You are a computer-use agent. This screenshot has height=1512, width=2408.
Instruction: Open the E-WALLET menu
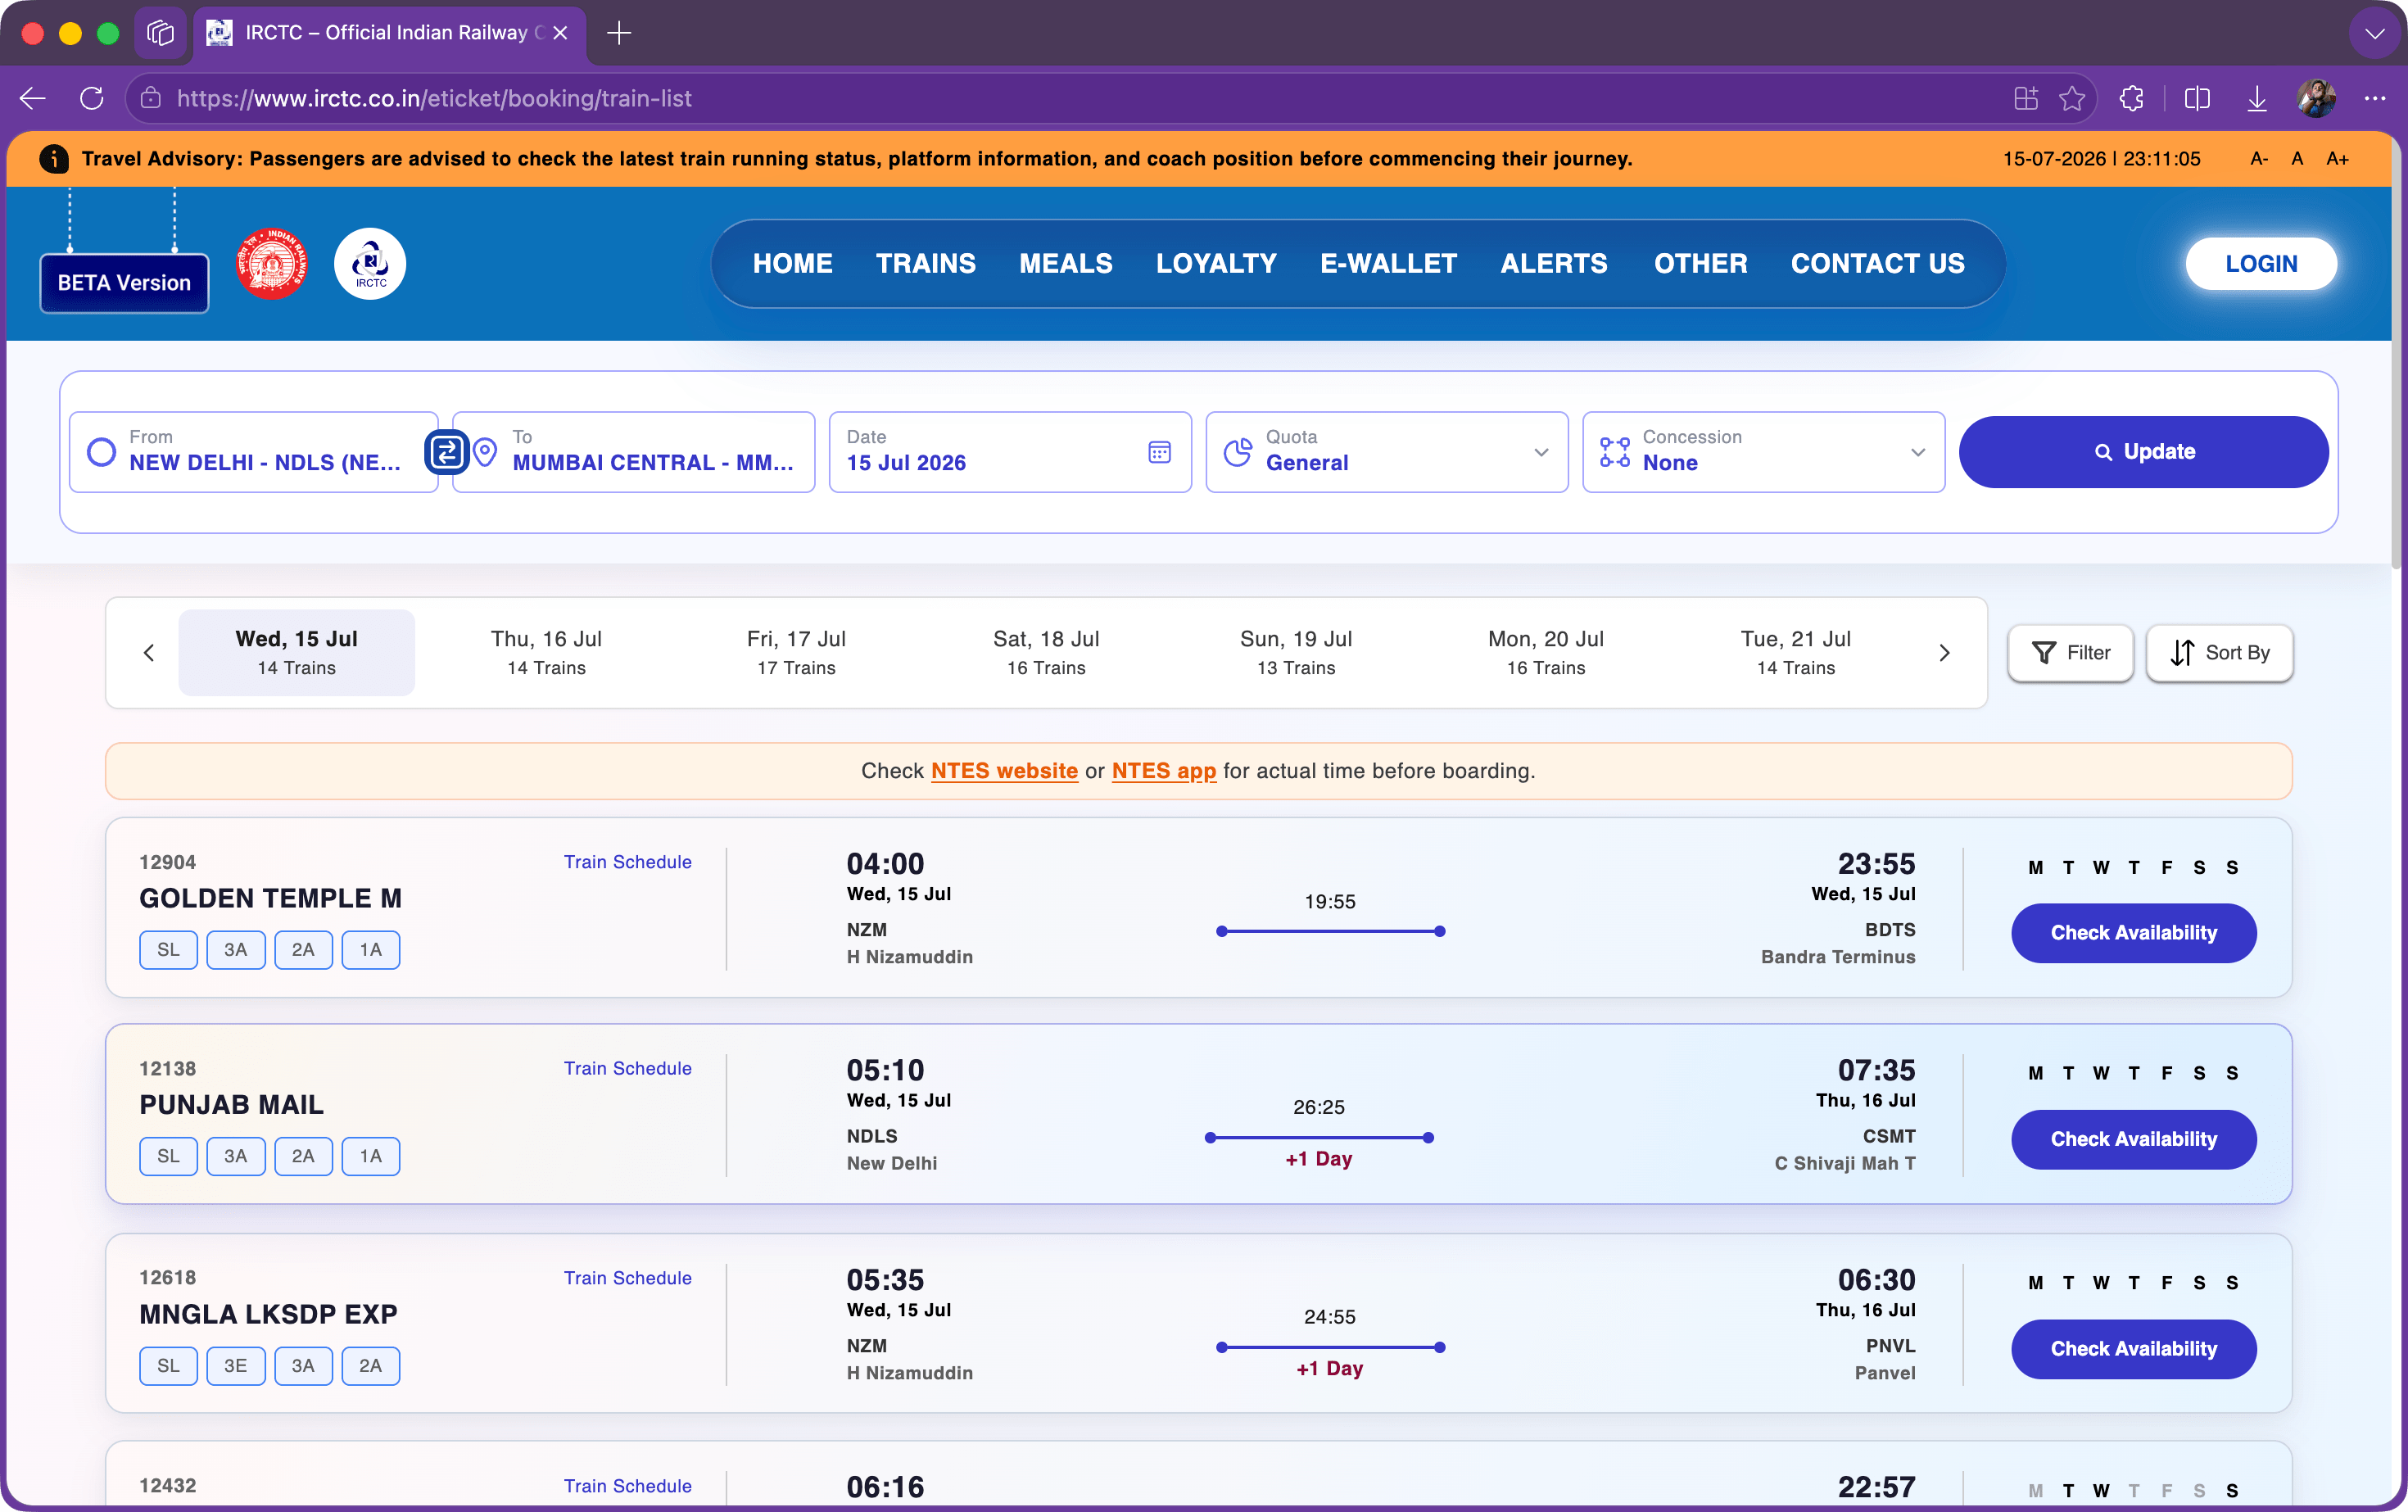tap(1389, 264)
